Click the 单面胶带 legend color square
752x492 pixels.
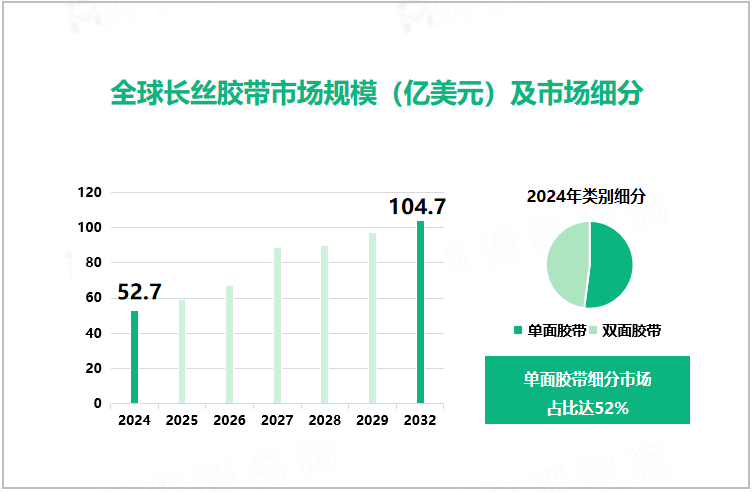tap(517, 330)
